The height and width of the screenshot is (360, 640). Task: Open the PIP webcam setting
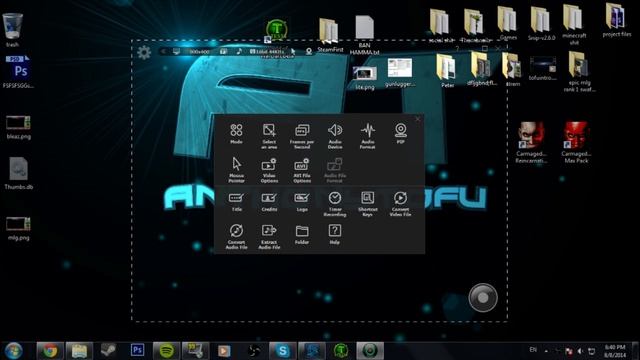400,133
